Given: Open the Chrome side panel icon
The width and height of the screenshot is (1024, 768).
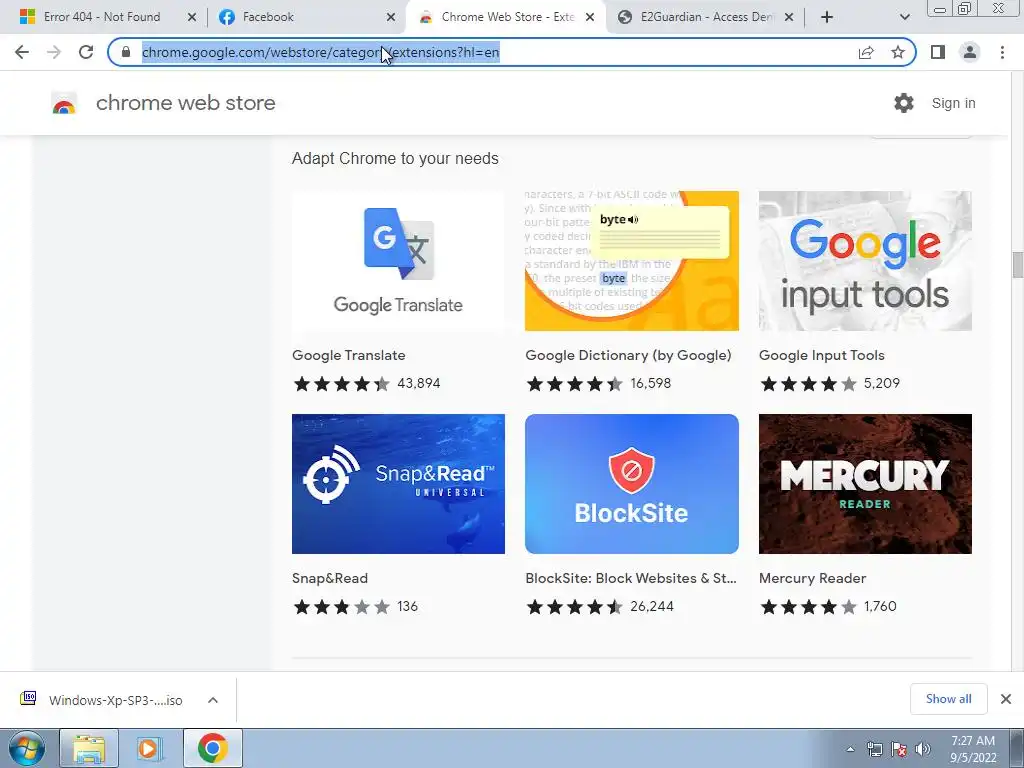Looking at the screenshot, I should click(x=938, y=52).
